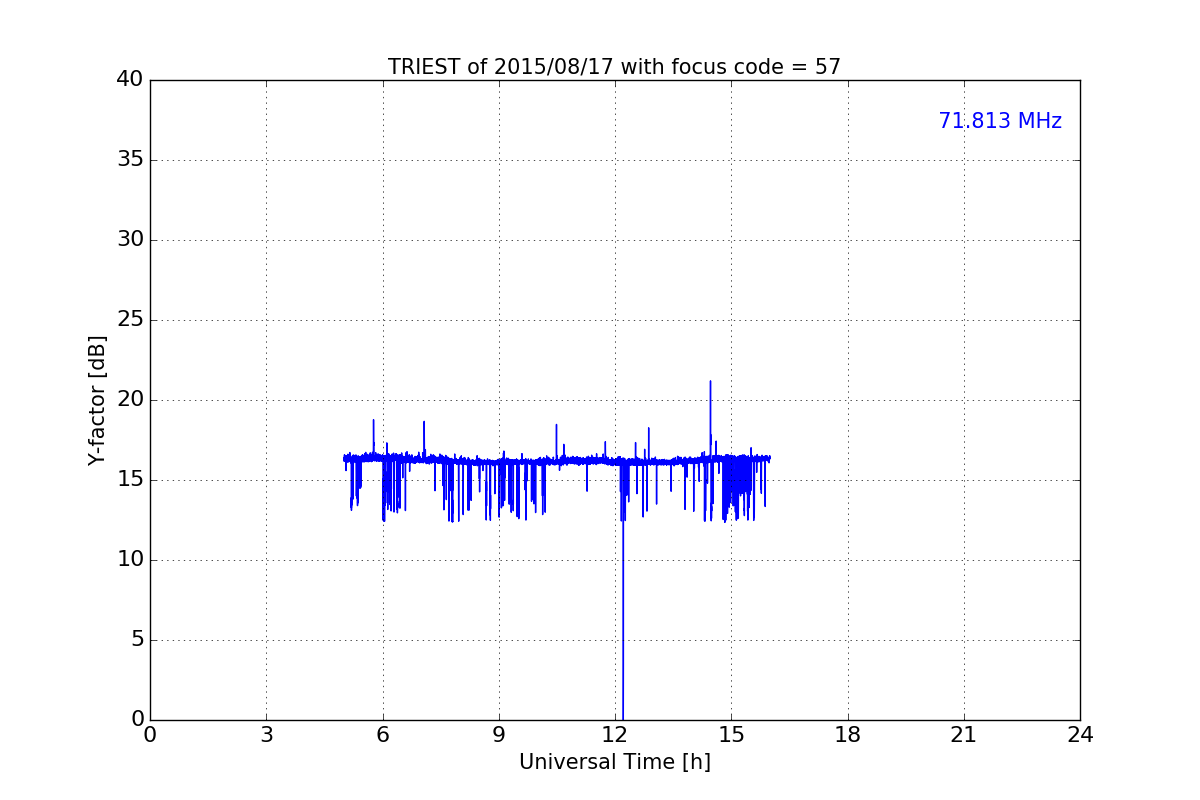Click the x-axis tick label '21'
1200x800 pixels.
point(964,735)
